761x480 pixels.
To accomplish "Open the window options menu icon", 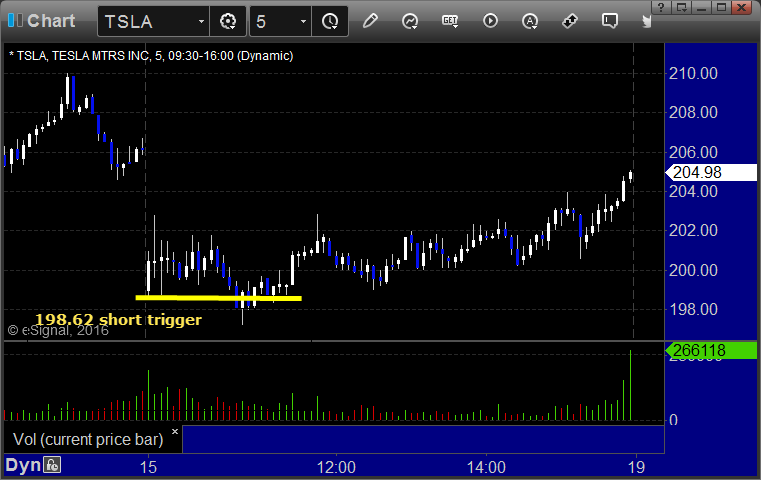I will (x=681, y=7).
